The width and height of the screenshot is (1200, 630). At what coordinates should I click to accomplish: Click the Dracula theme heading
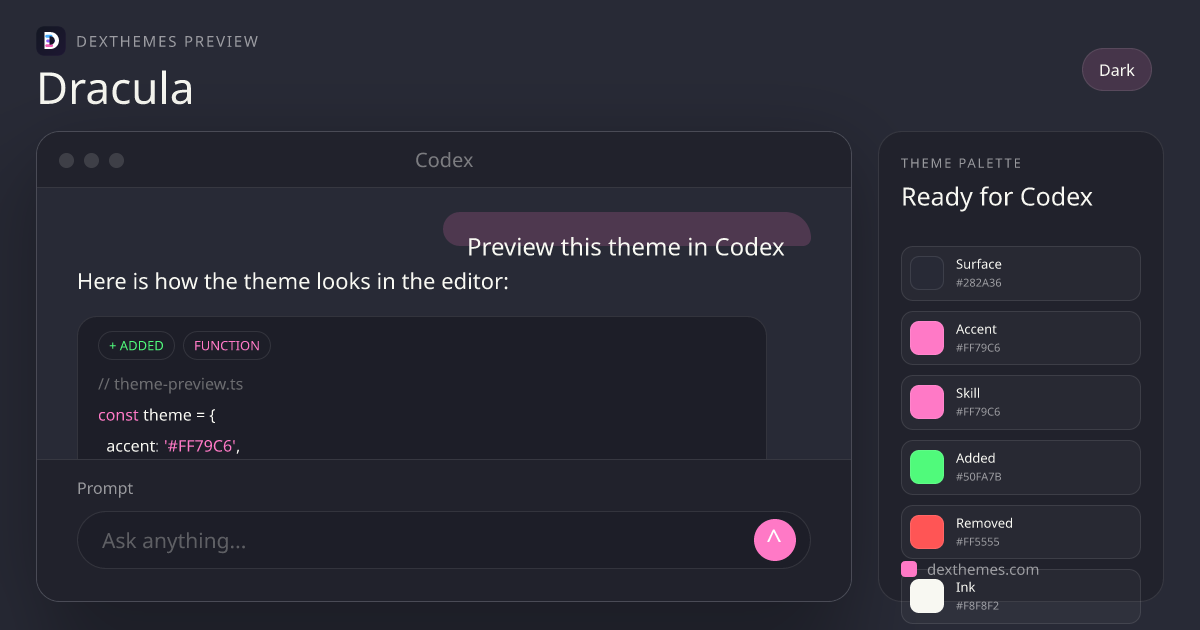pyautogui.click(x=115, y=88)
